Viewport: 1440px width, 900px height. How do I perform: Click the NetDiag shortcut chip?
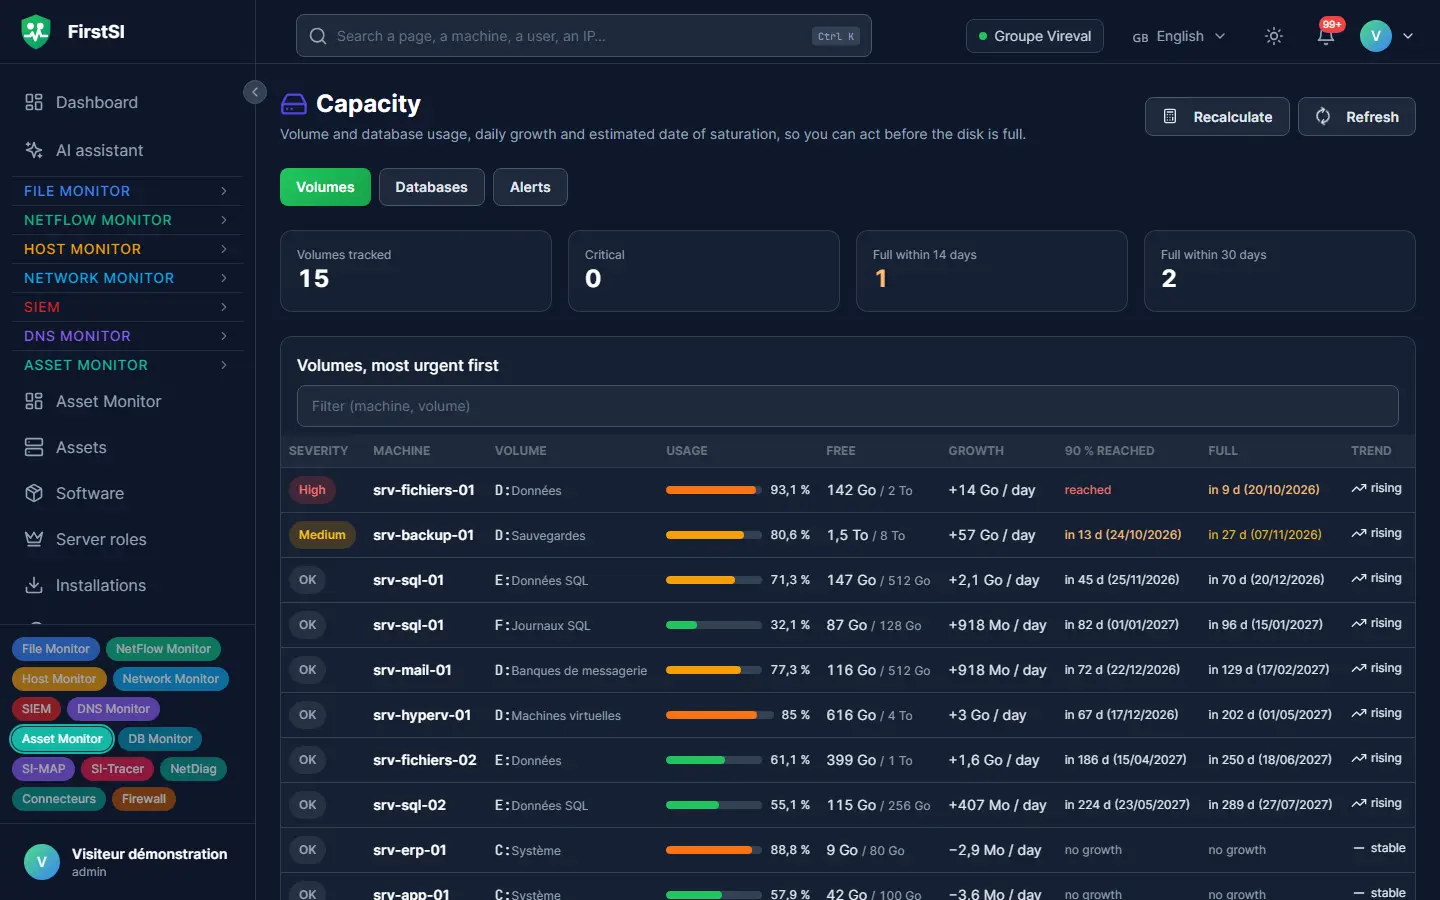click(193, 769)
